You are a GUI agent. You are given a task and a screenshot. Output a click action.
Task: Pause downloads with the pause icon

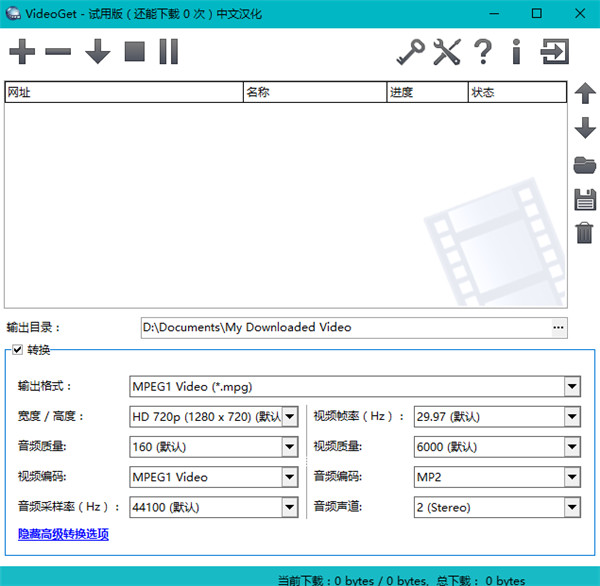click(168, 52)
